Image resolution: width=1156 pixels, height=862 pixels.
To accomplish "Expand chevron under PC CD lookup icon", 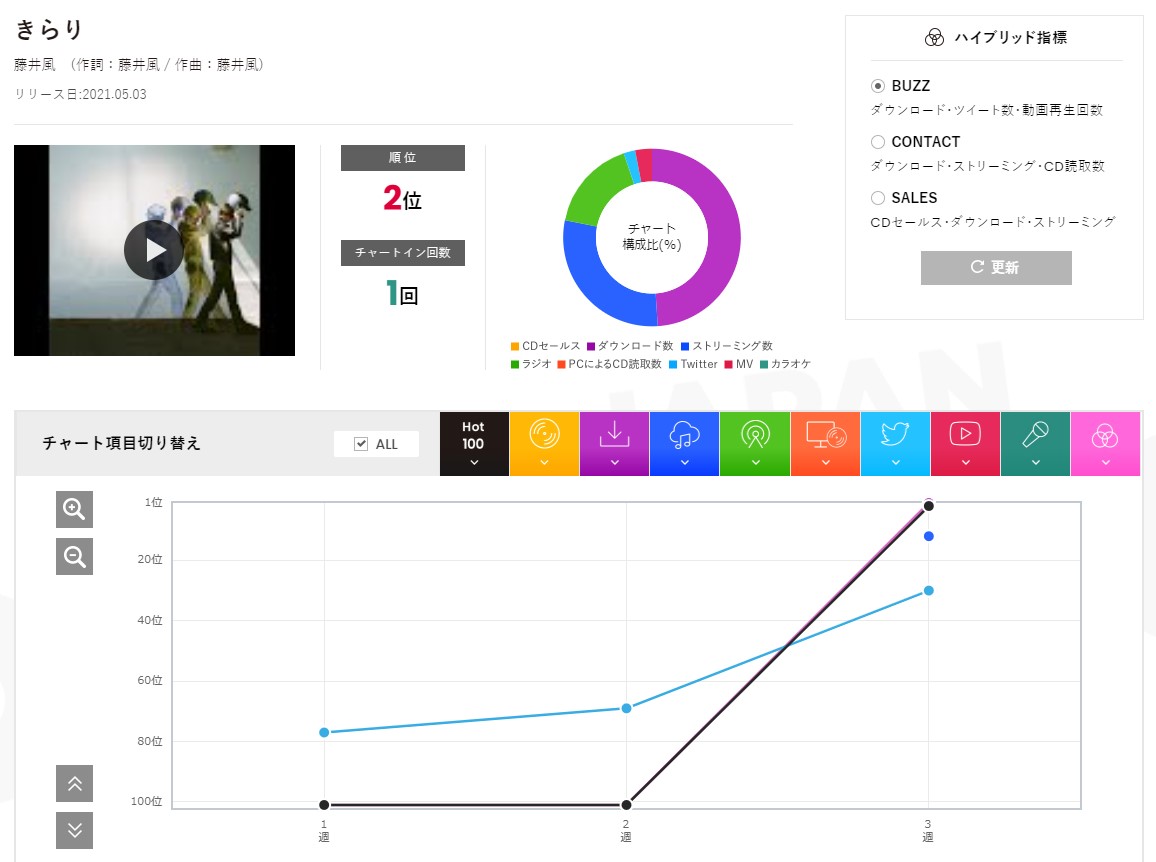I will [825, 462].
